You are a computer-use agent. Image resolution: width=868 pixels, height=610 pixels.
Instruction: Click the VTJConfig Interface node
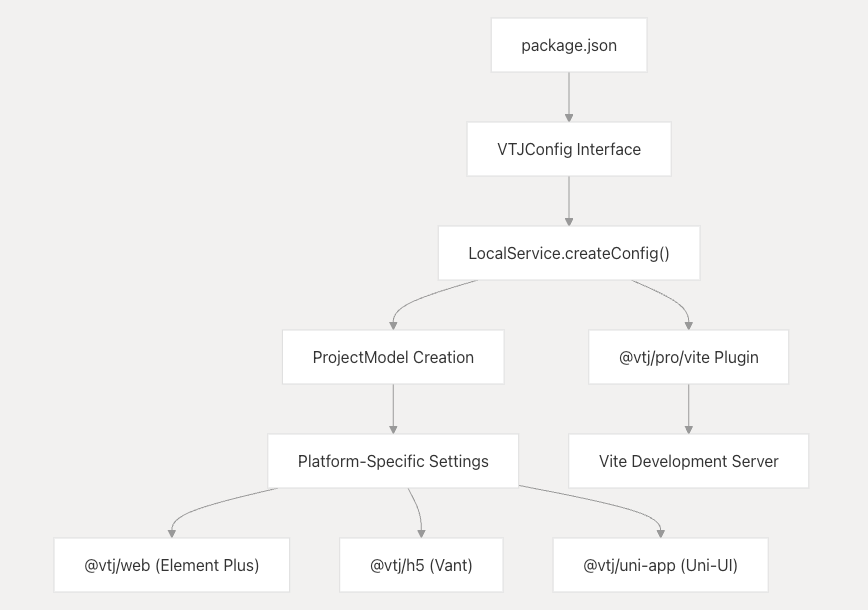click(x=569, y=149)
